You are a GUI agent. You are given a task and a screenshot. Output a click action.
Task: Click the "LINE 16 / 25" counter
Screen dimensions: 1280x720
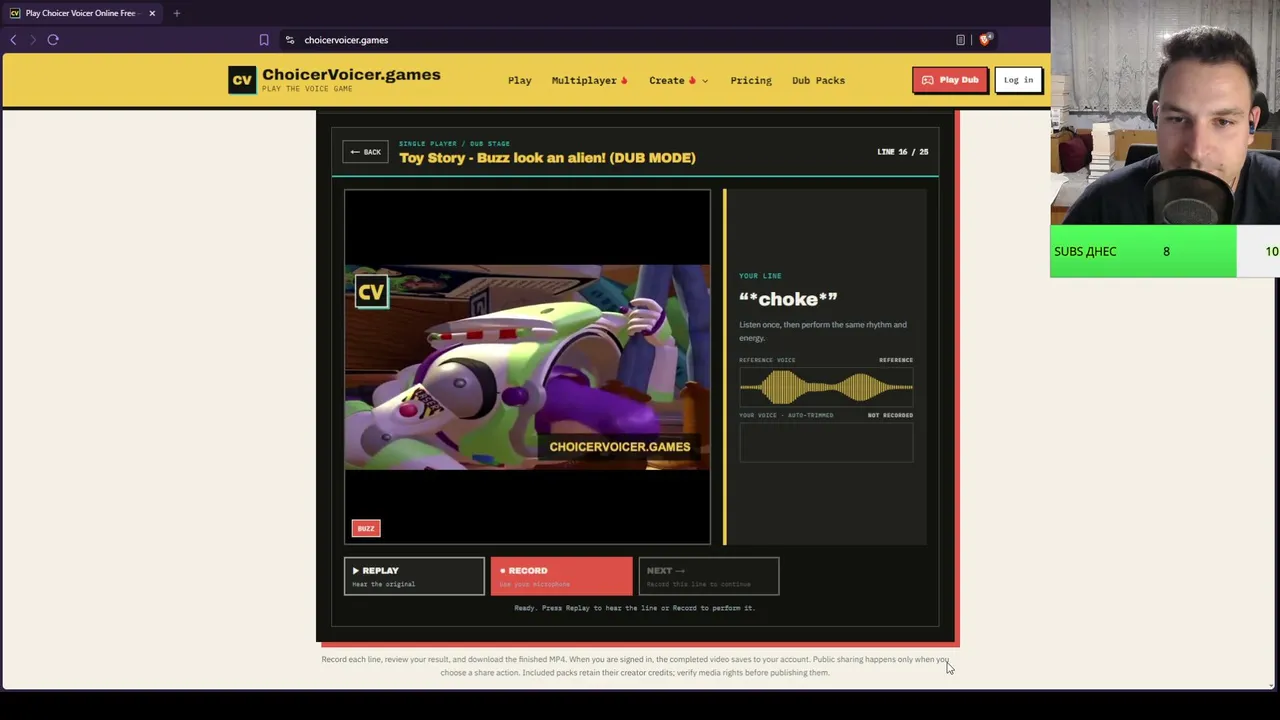coord(902,152)
